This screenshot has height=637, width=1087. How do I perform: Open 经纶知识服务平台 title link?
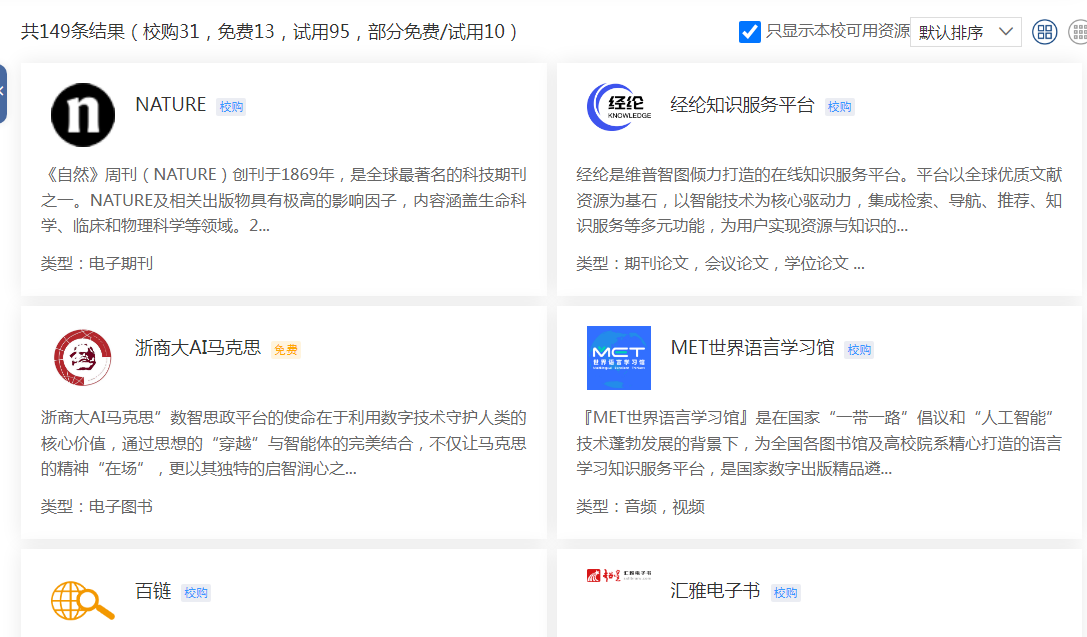pos(742,105)
